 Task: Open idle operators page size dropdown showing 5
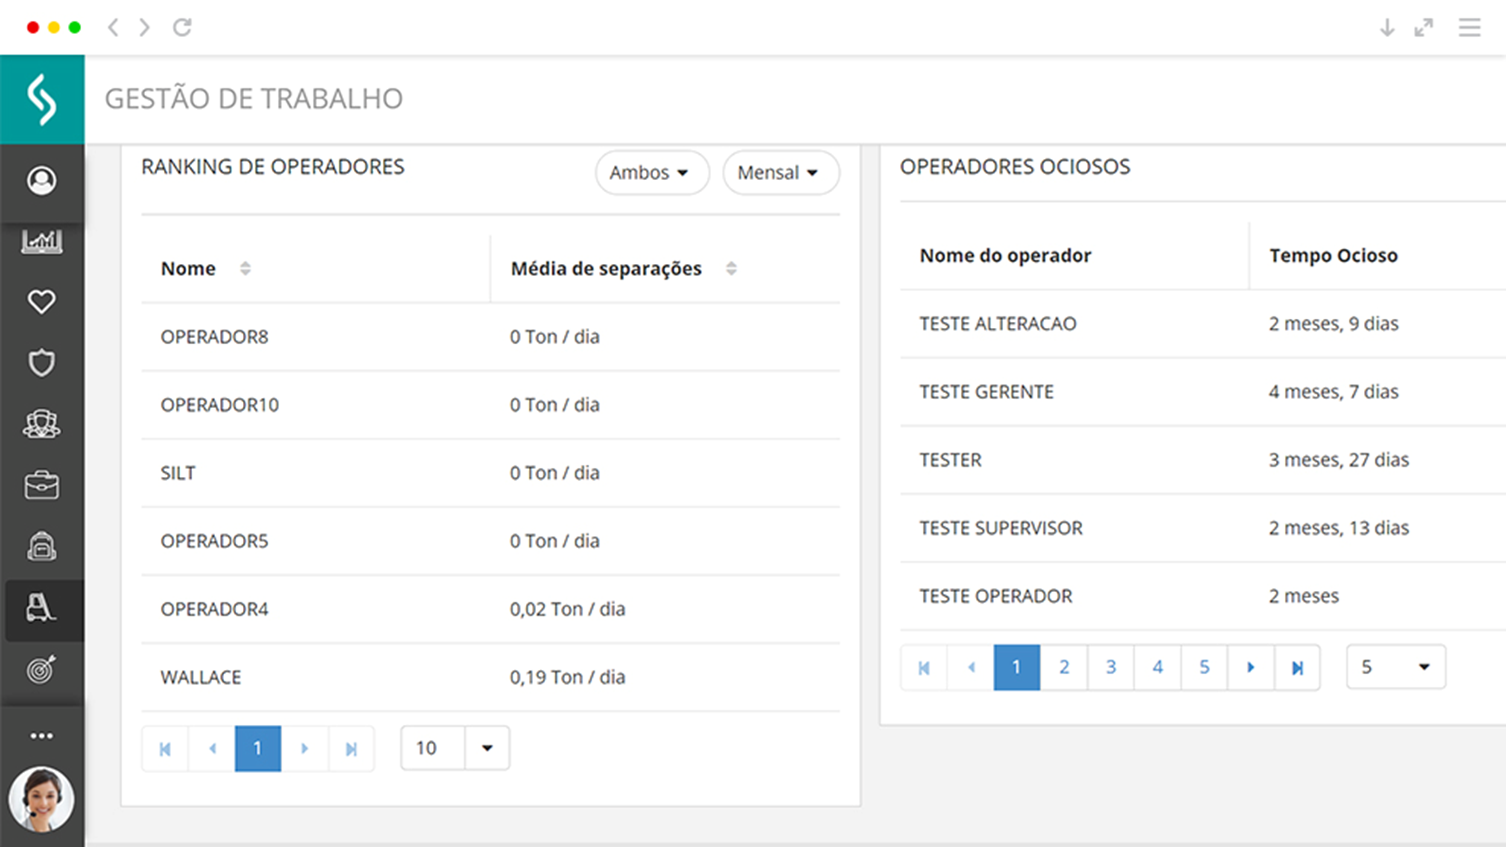click(1396, 667)
